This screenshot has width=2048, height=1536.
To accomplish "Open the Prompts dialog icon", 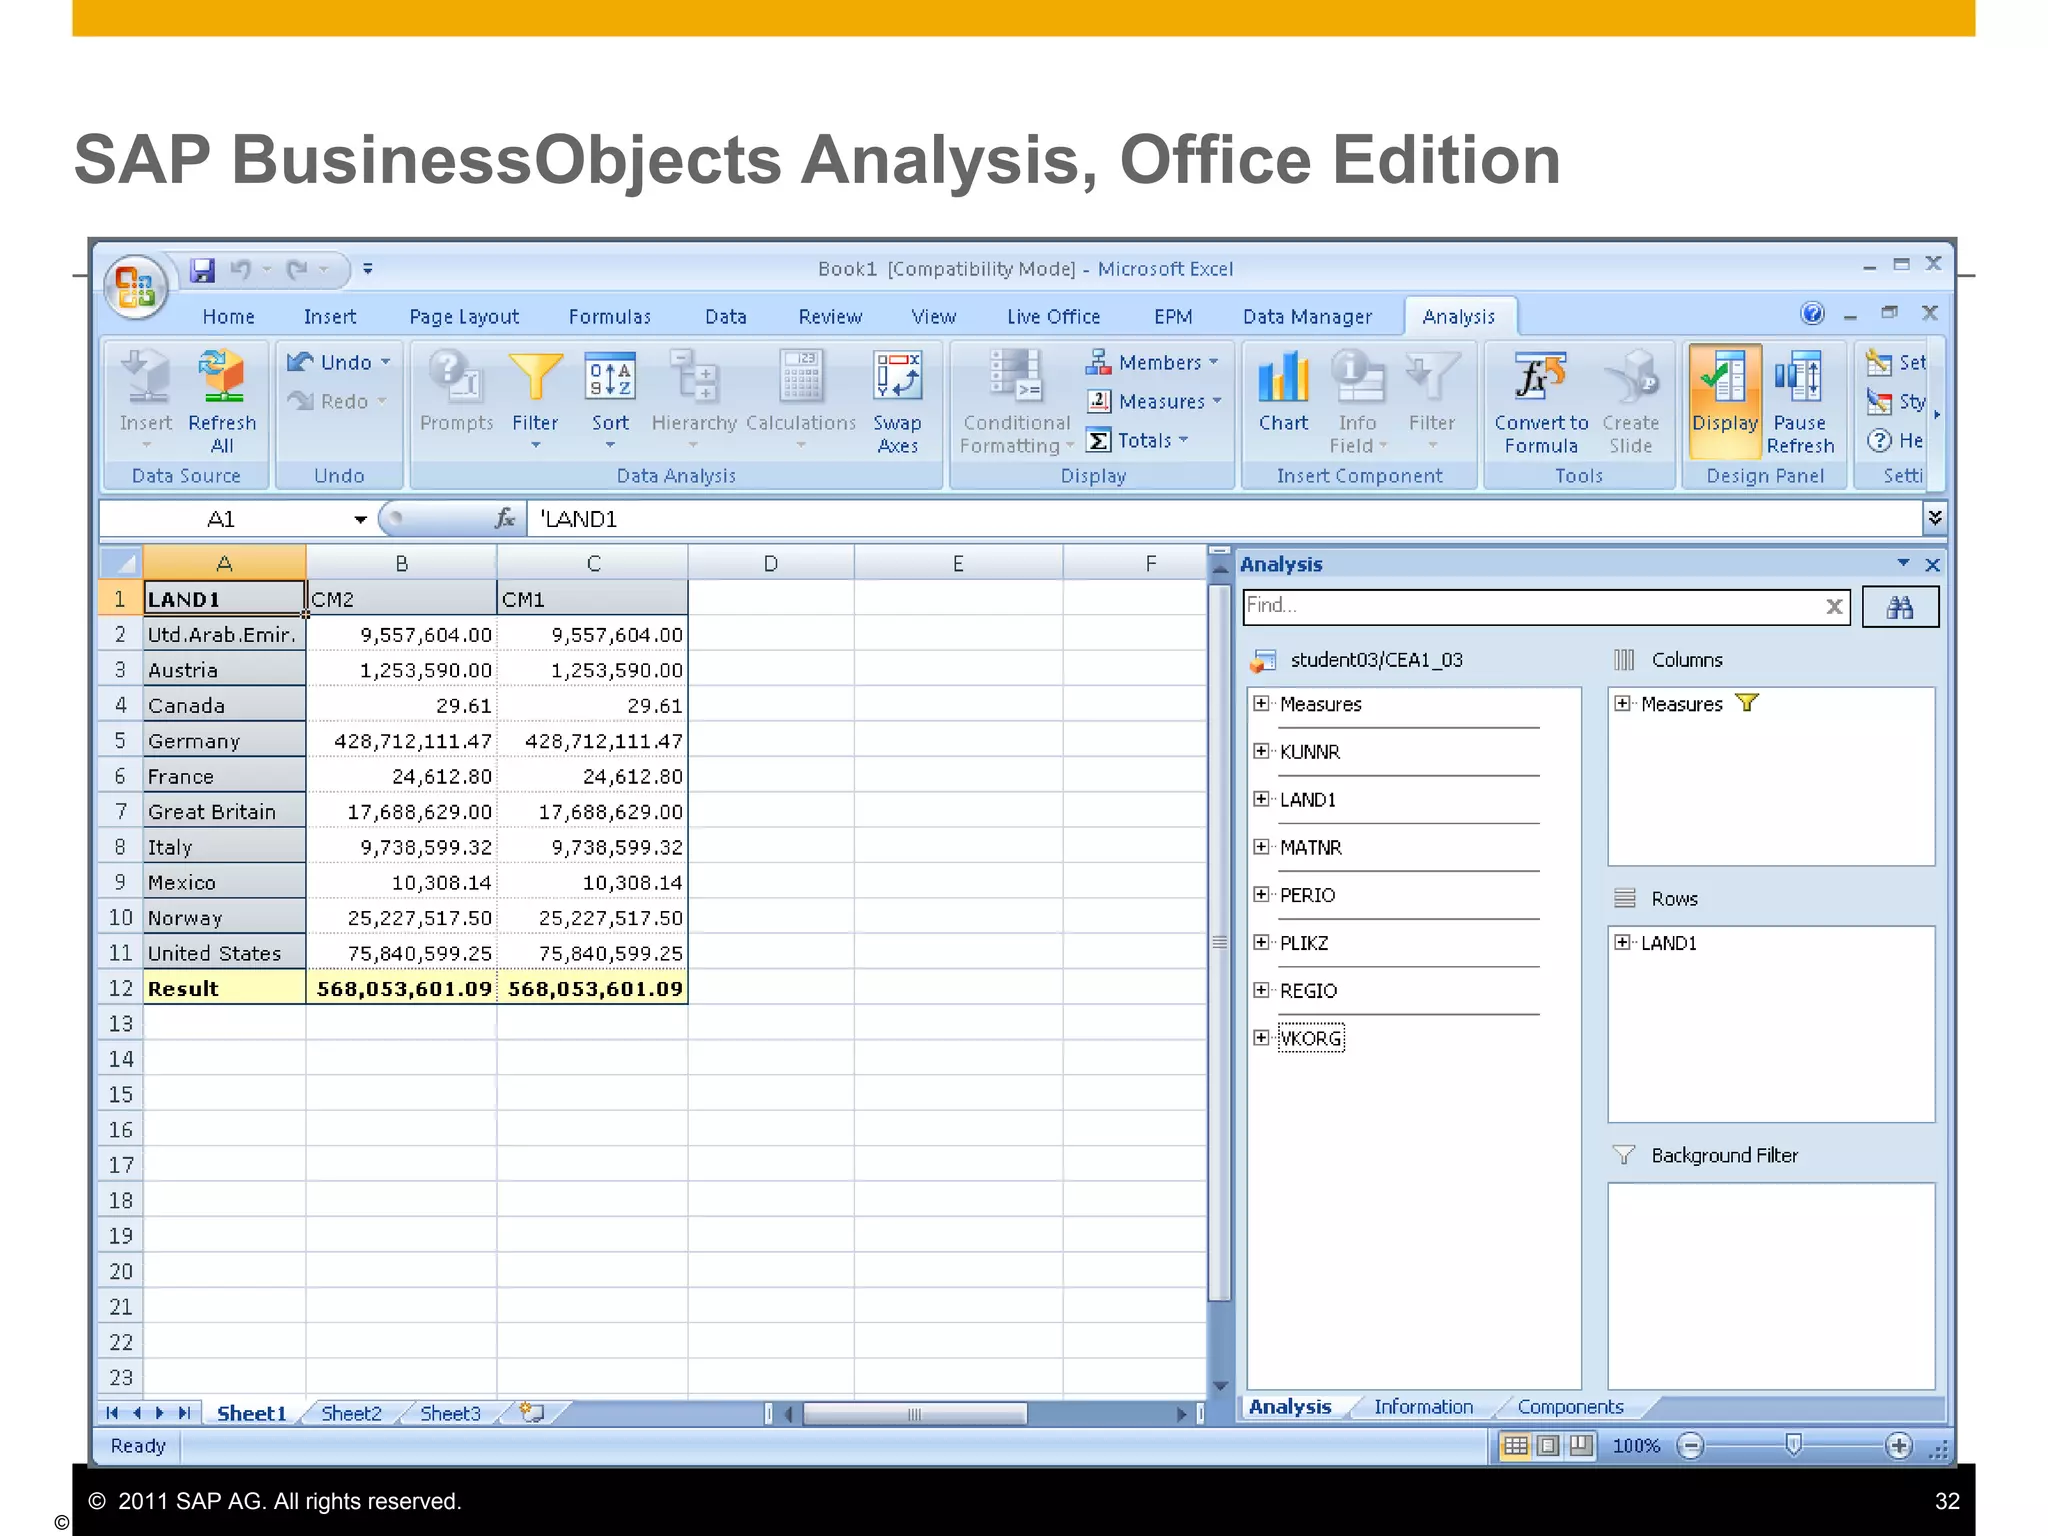I will click(x=456, y=378).
